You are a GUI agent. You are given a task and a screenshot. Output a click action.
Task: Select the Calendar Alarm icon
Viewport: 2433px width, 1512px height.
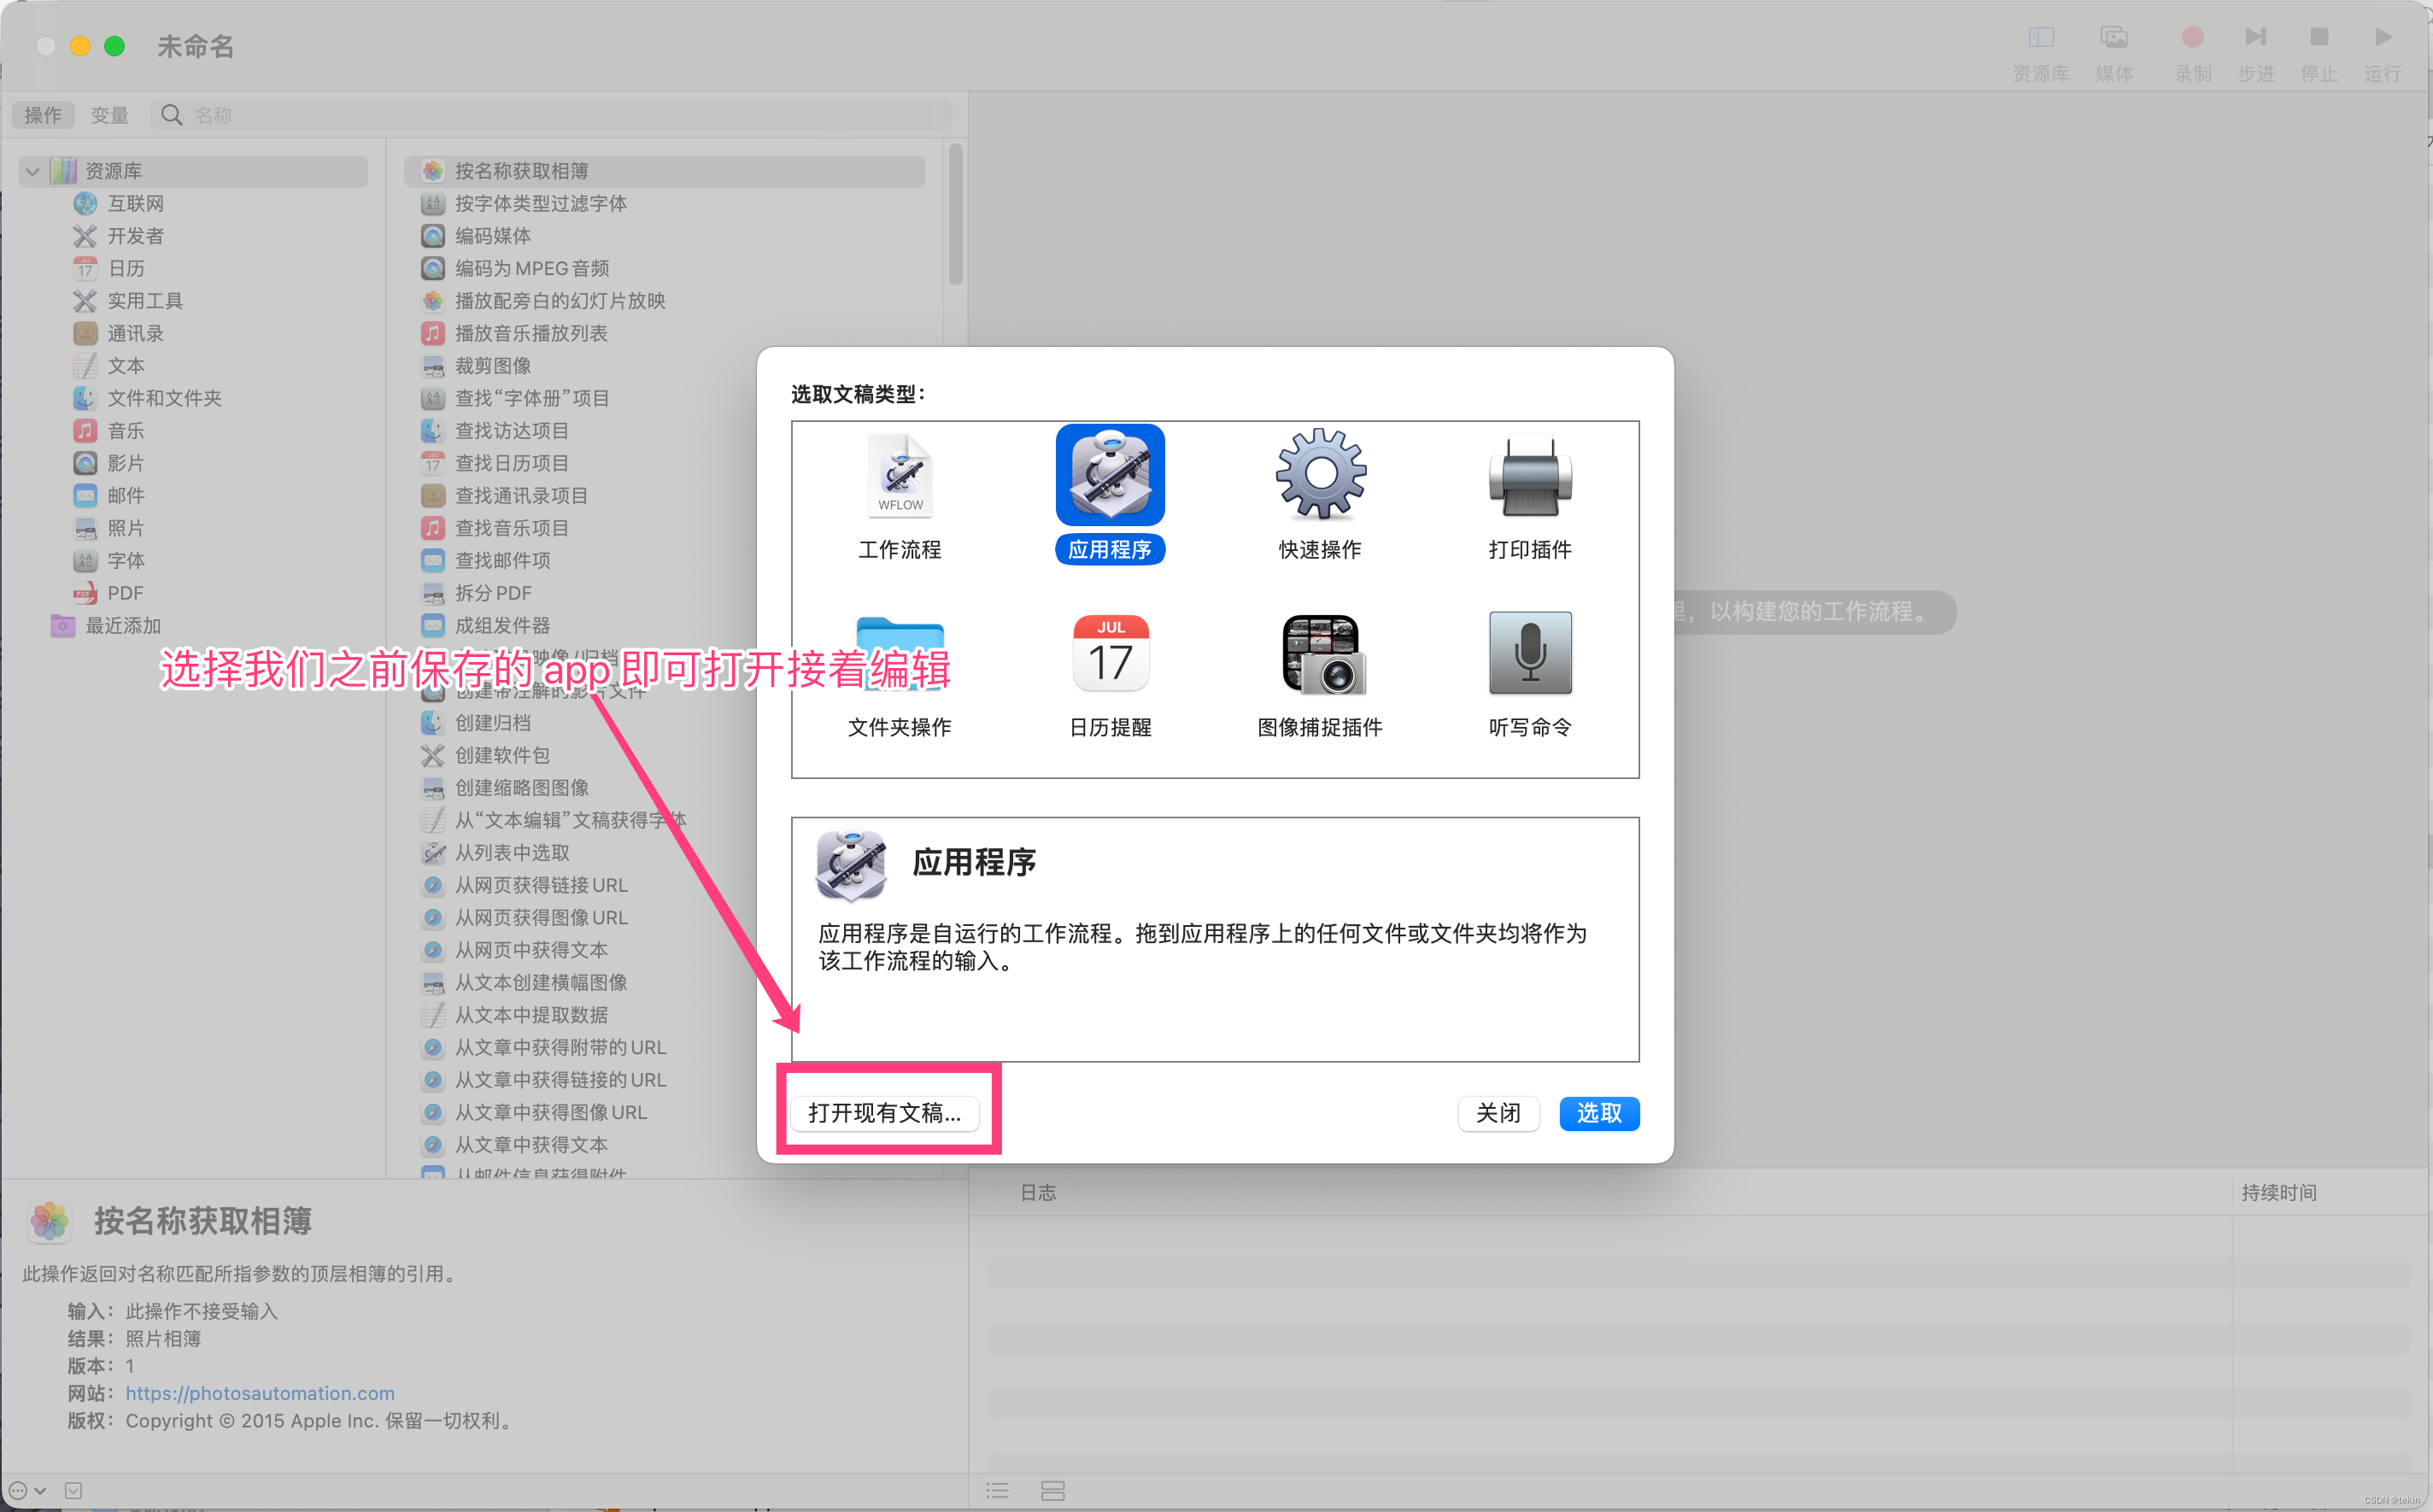coord(1110,654)
